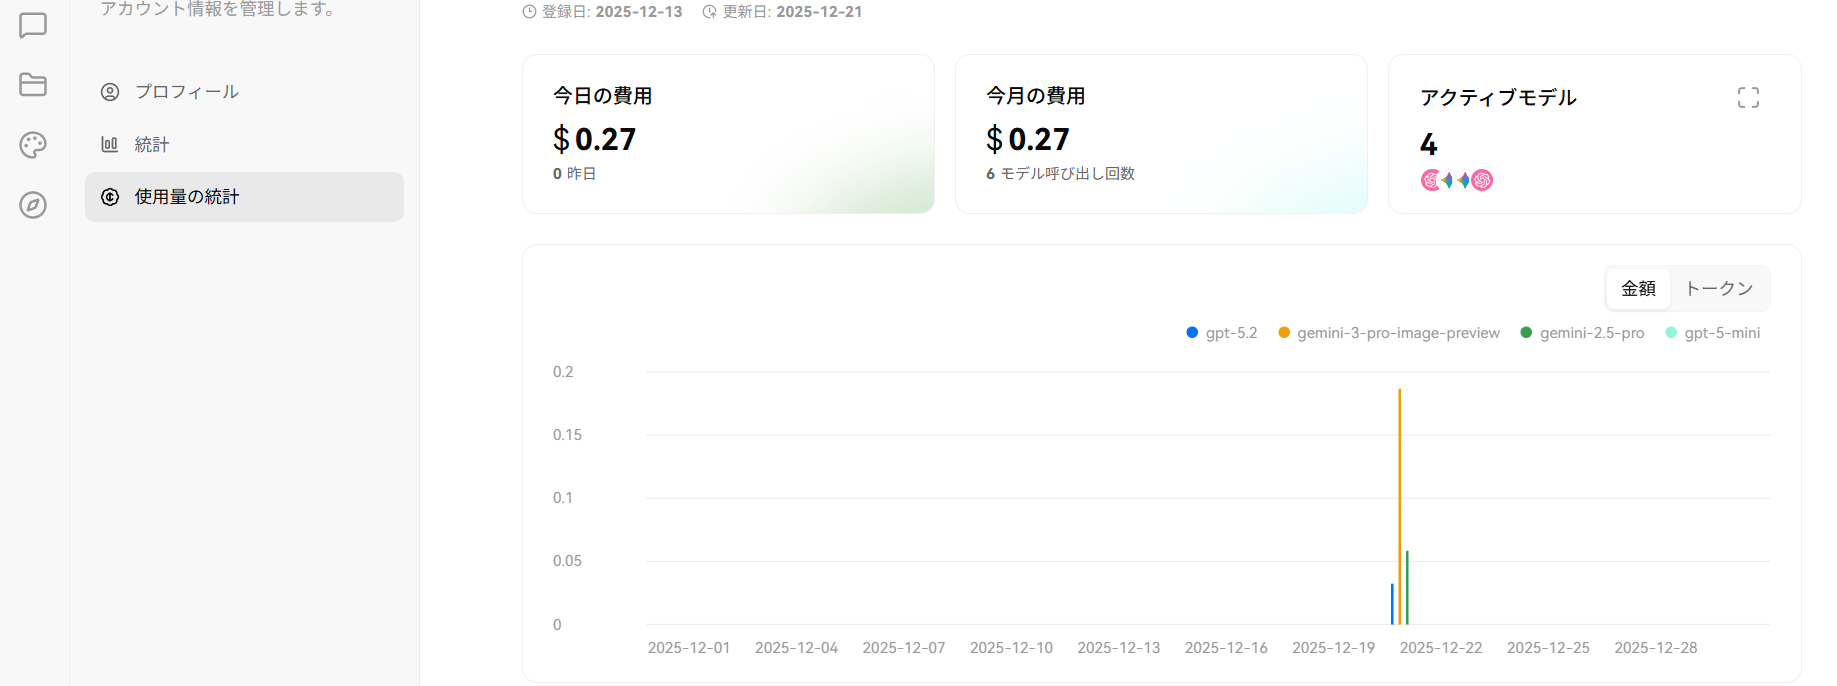Click the last model avatar in アクティブモデル
1837x686 pixels.
tap(1482, 180)
